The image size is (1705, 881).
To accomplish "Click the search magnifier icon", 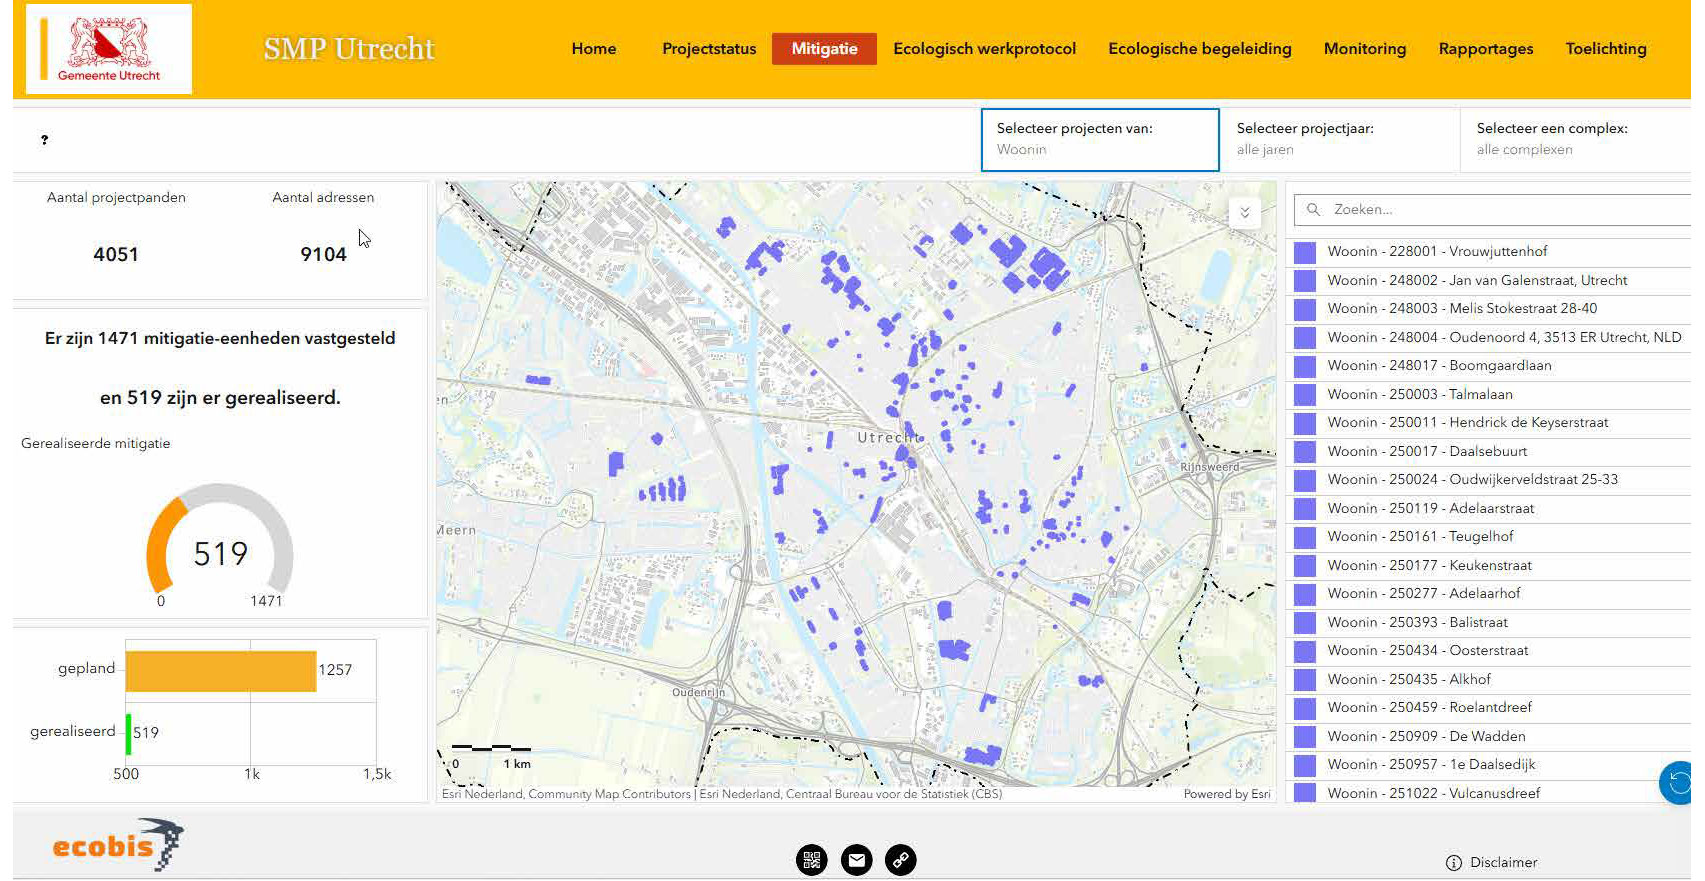I will pos(1314,210).
